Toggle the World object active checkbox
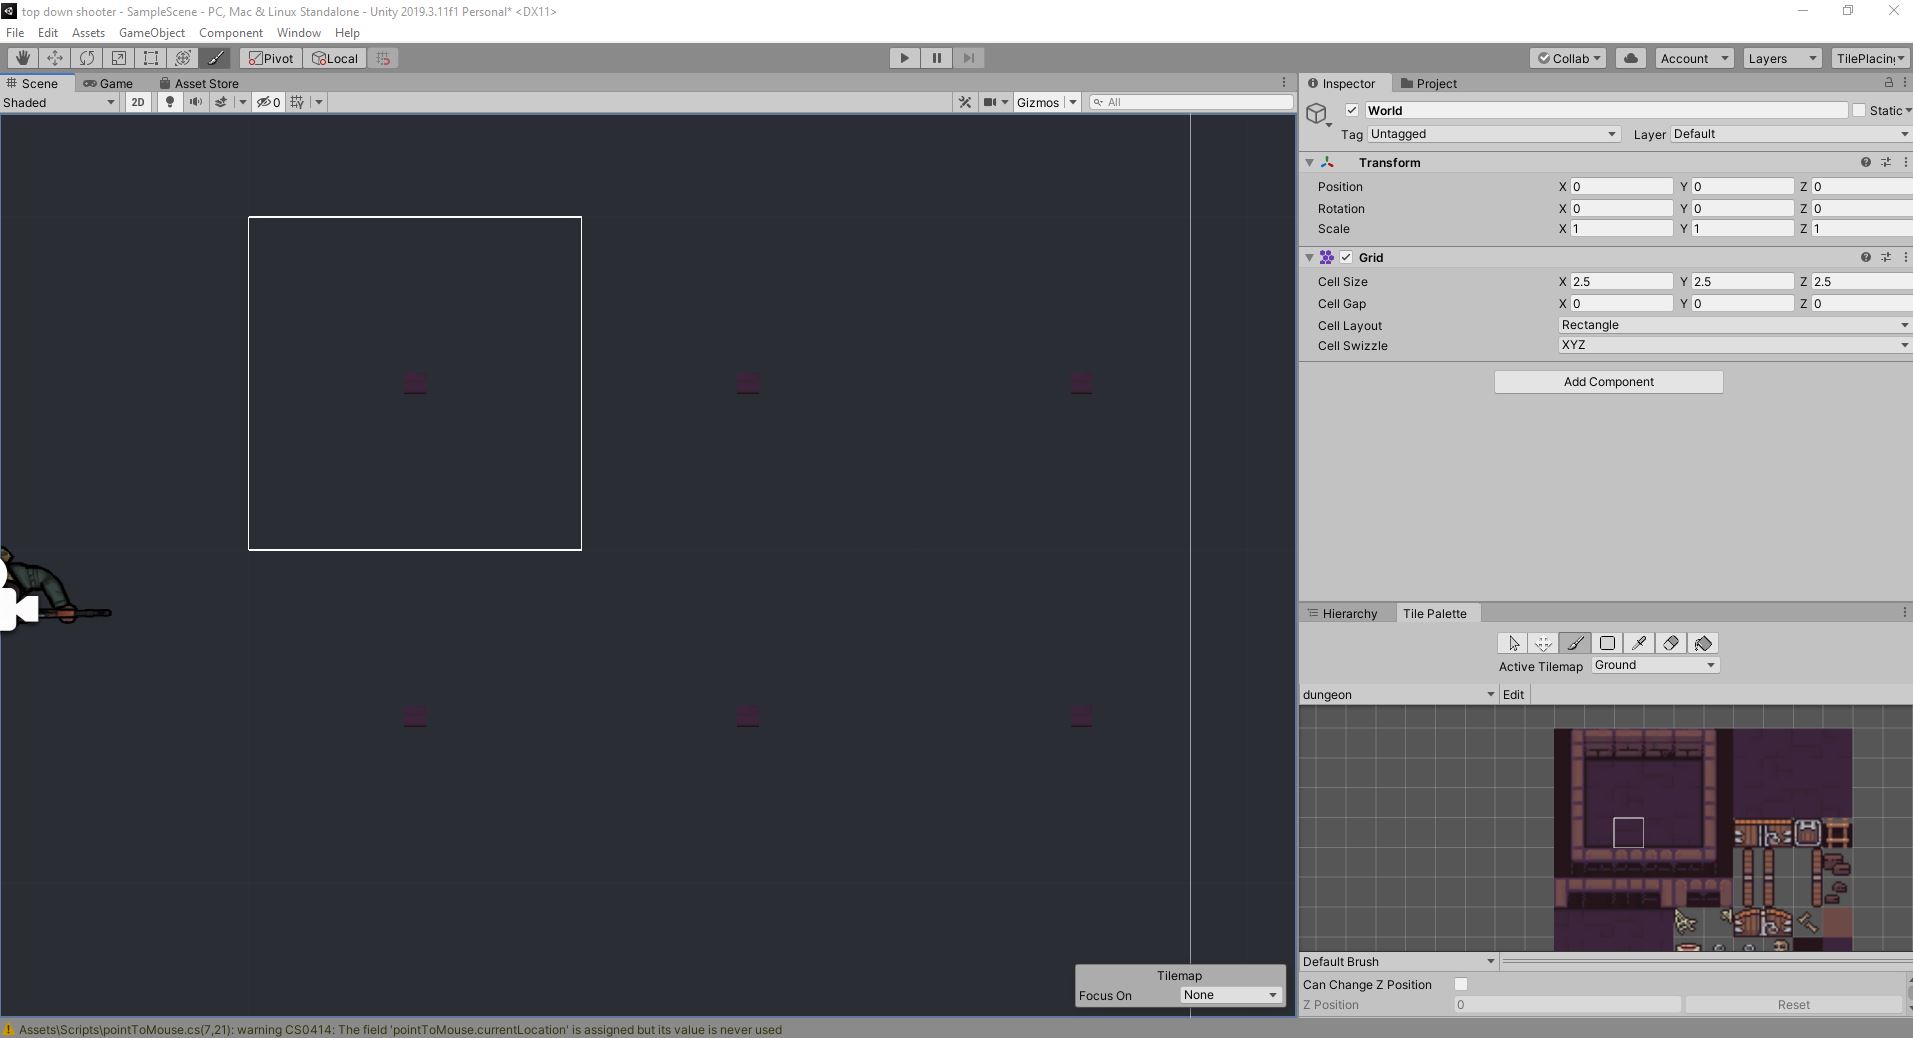Viewport: 1913px width, 1038px height. click(x=1352, y=110)
